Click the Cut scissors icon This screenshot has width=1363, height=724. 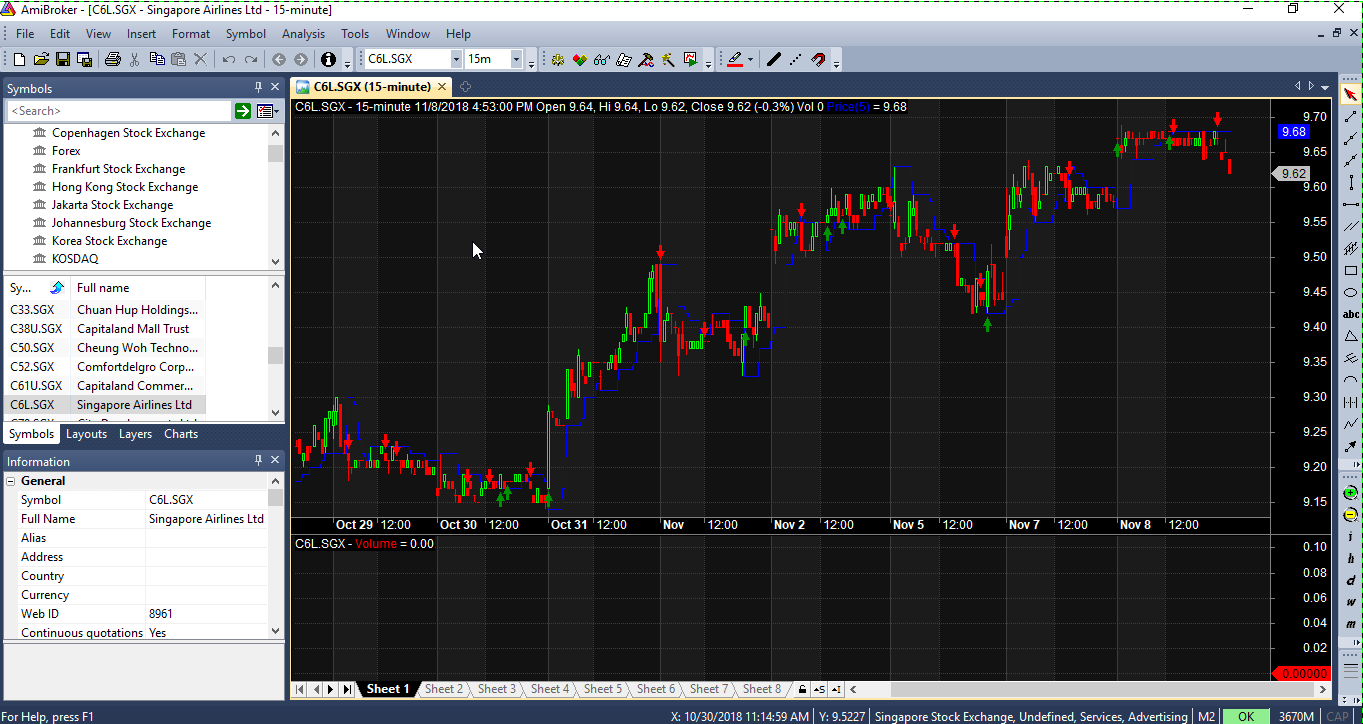click(136, 60)
